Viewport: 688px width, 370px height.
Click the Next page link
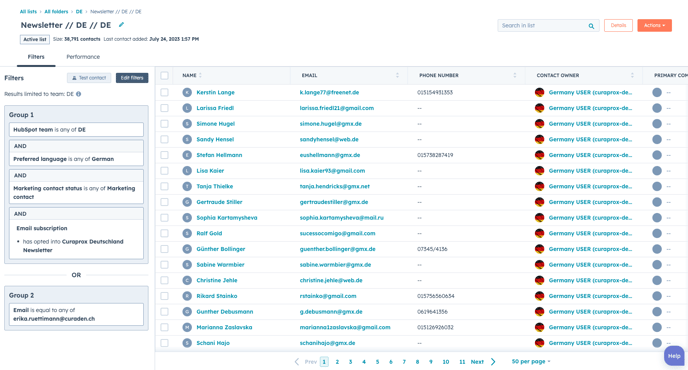[x=477, y=362]
